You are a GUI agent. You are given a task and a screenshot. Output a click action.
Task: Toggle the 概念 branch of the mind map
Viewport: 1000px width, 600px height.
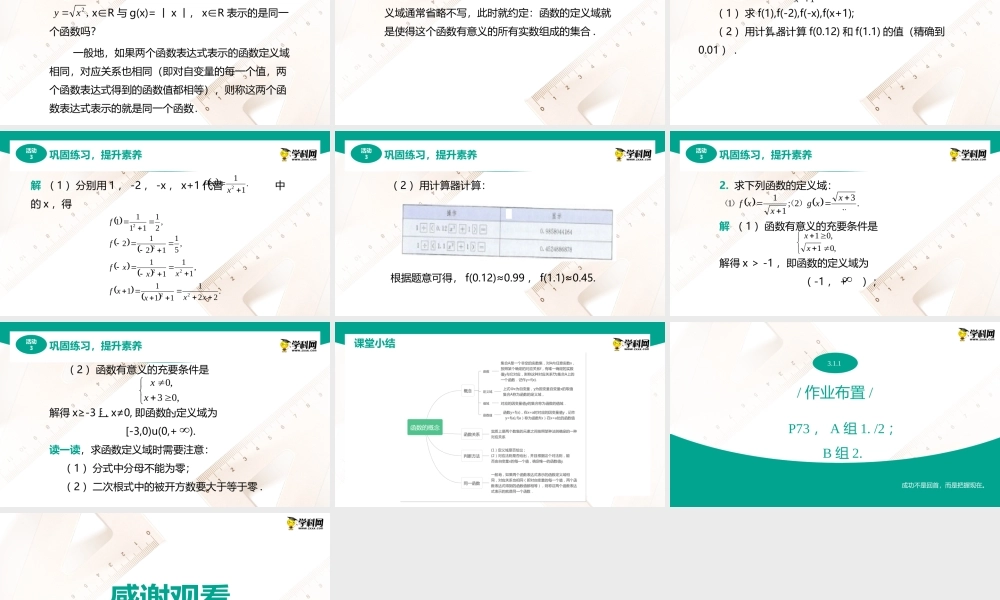point(467,391)
